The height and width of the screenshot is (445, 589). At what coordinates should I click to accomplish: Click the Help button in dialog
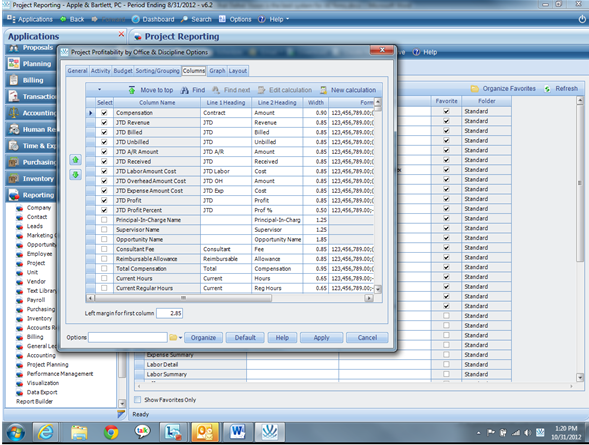pos(282,338)
